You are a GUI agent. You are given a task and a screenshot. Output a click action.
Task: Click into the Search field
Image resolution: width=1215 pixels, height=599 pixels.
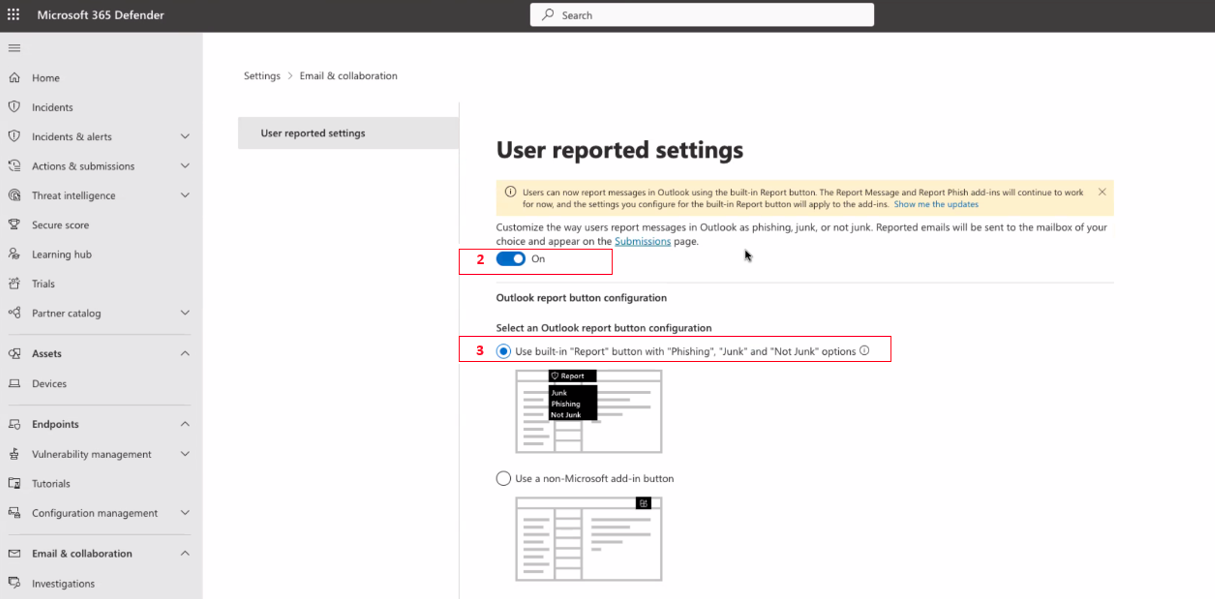coord(702,15)
